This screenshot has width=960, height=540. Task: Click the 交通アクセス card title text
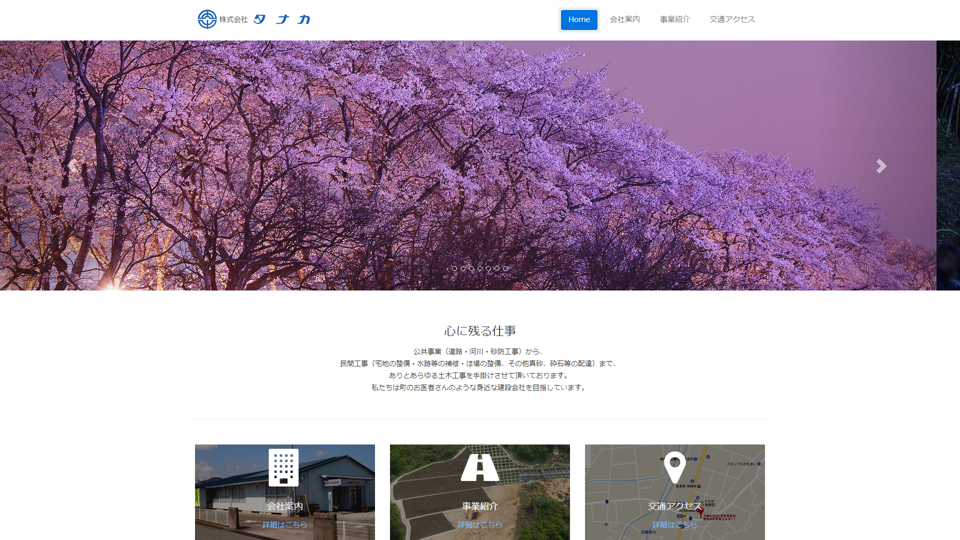click(675, 506)
